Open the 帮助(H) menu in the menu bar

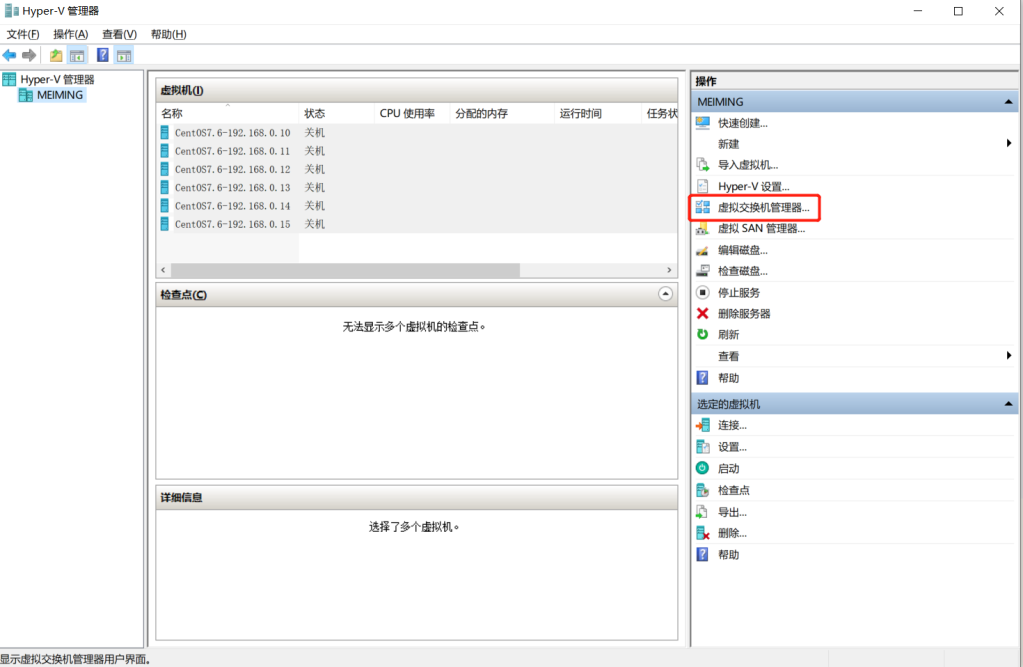(168, 34)
